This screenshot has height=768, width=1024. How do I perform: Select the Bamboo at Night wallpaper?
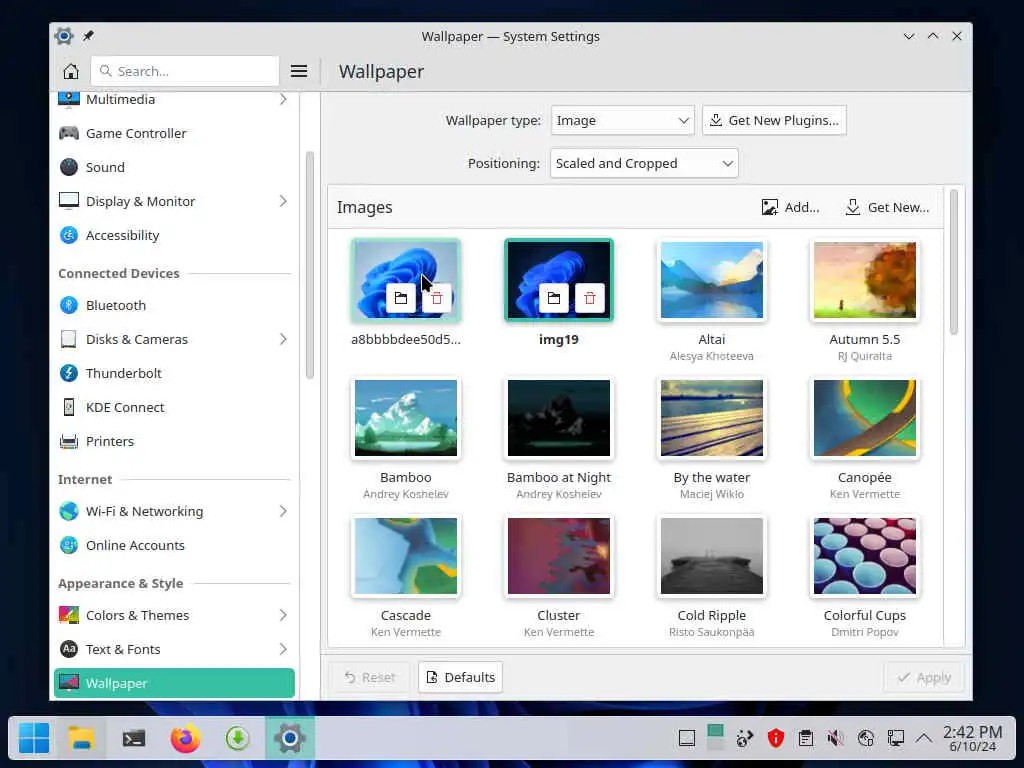559,418
